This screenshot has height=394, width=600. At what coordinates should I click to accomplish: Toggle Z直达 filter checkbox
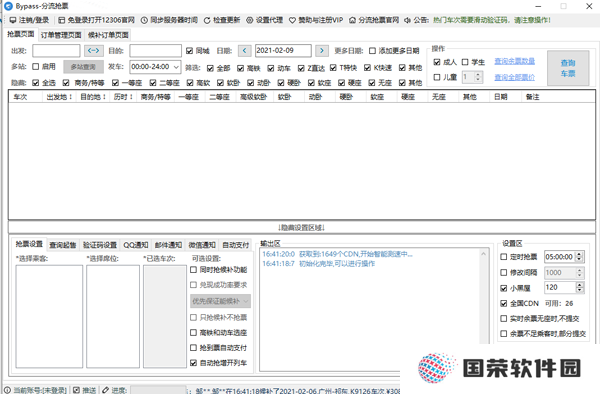[301, 68]
